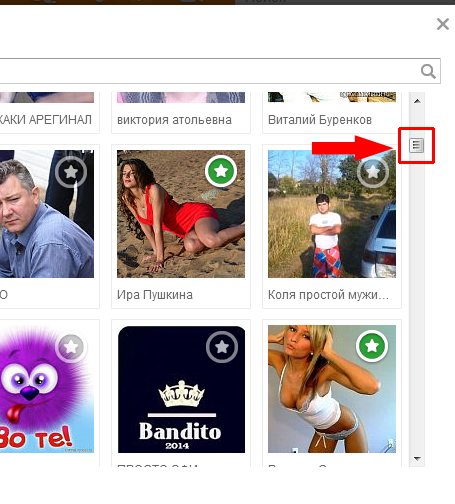Screen dimensions: 455x504
Task: Toggle the star on the man in the blue shirt
Action: pos(71,172)
